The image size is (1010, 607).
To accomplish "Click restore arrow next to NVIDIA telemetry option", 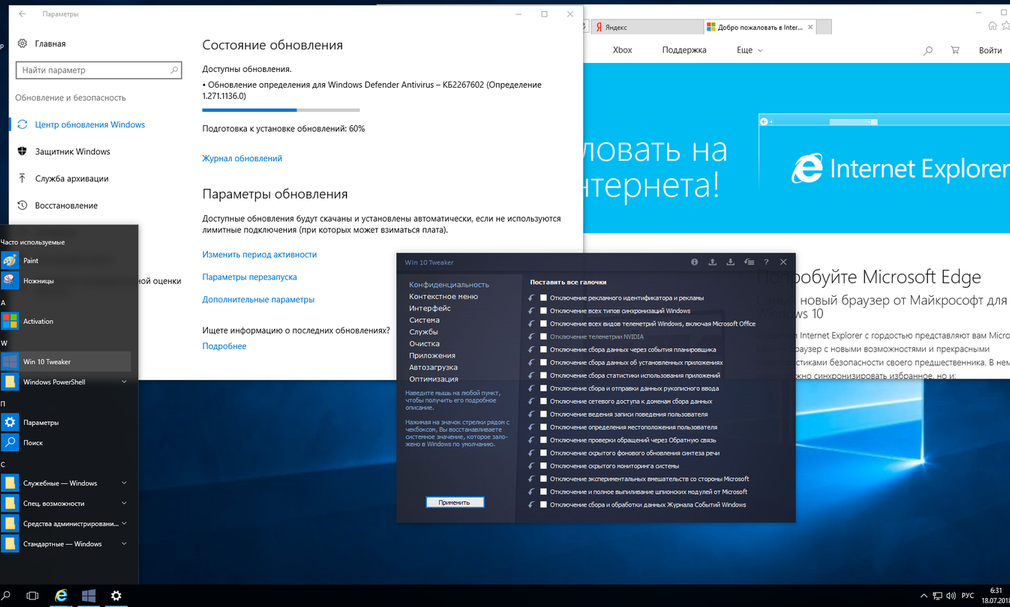I will click(x=531, y=336).
